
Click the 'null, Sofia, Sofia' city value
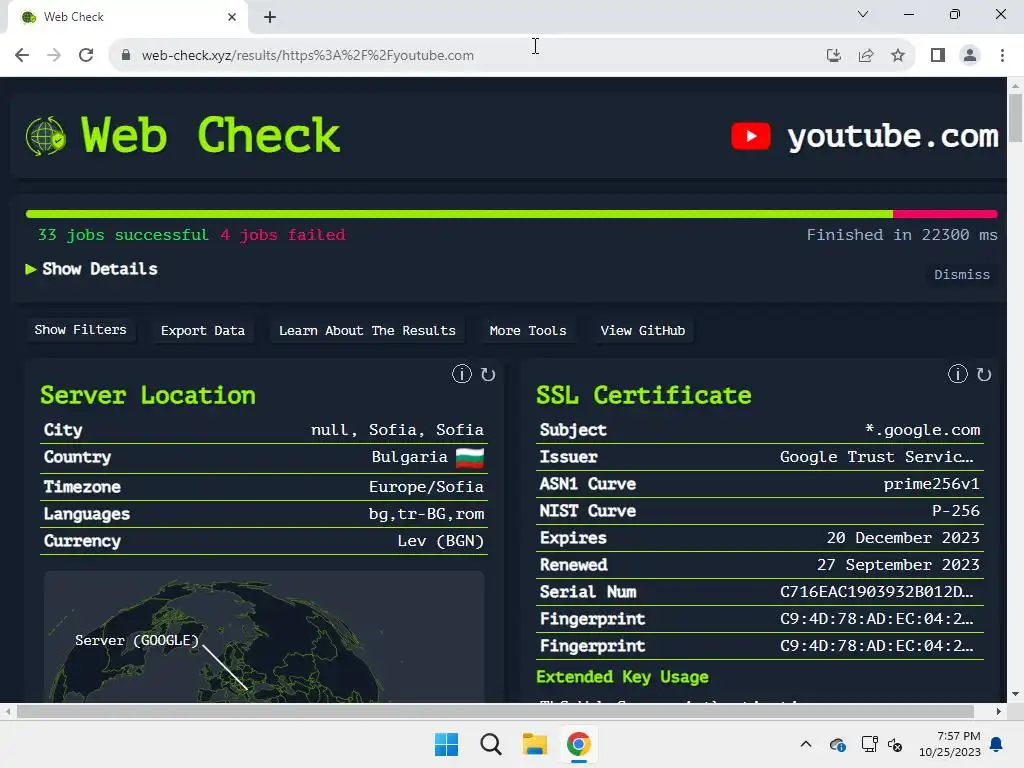click(x=397, y=430)
